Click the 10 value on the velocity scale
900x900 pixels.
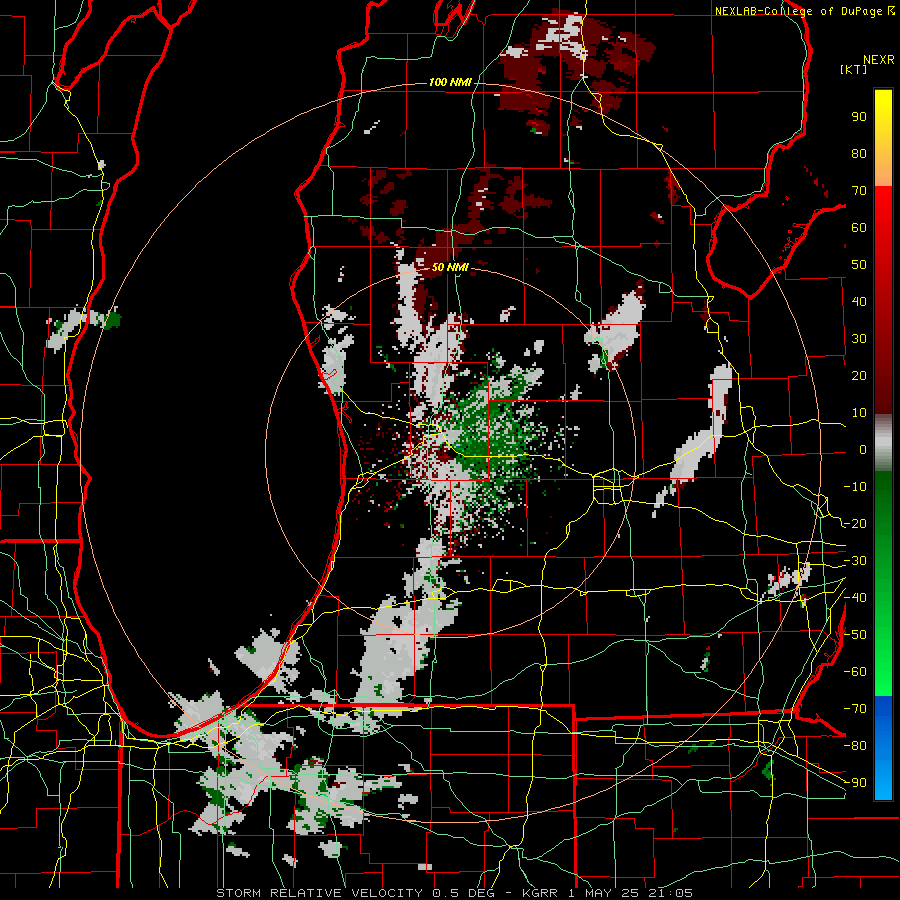859,413
